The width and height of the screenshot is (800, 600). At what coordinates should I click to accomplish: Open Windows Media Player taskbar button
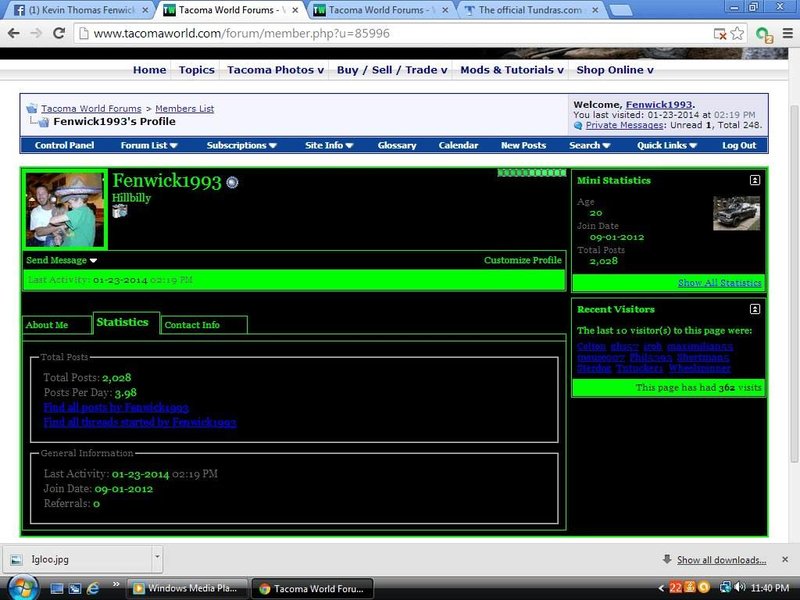187,588
